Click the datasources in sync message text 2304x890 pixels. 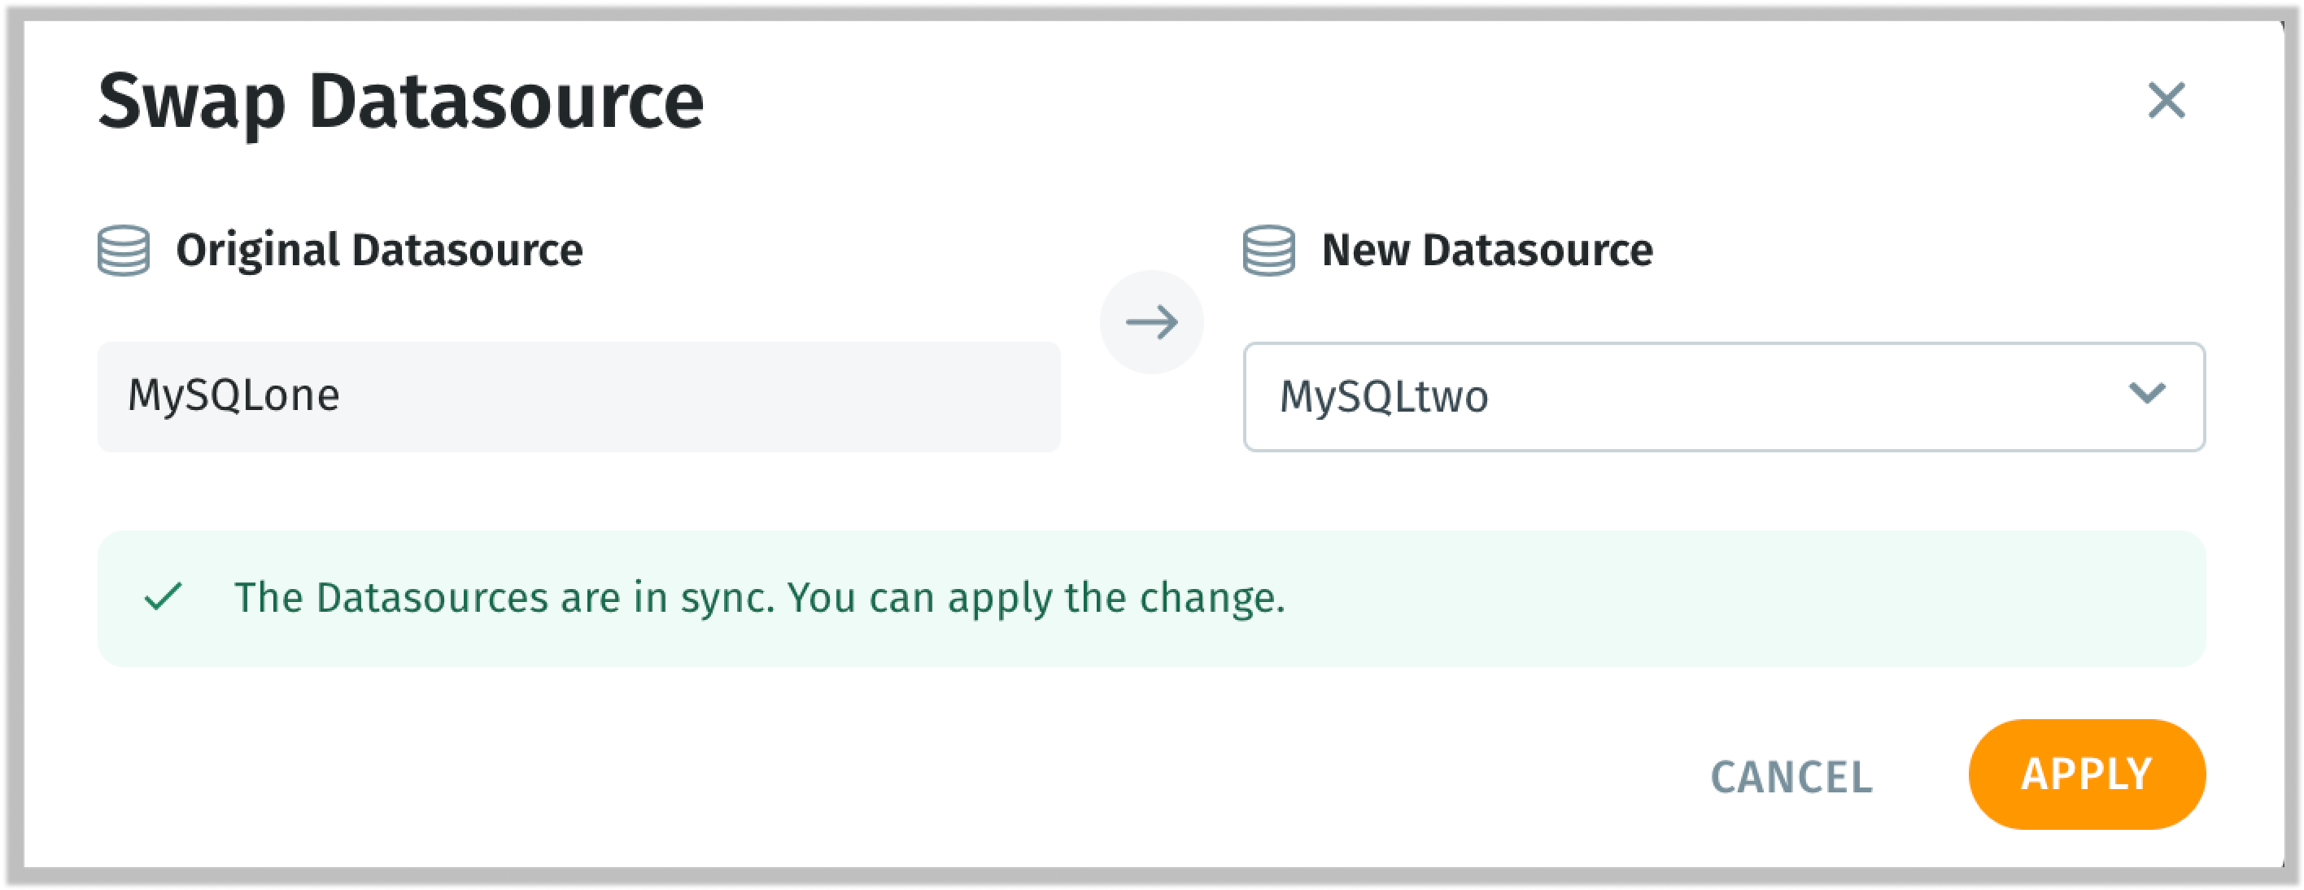pos(759,598)
